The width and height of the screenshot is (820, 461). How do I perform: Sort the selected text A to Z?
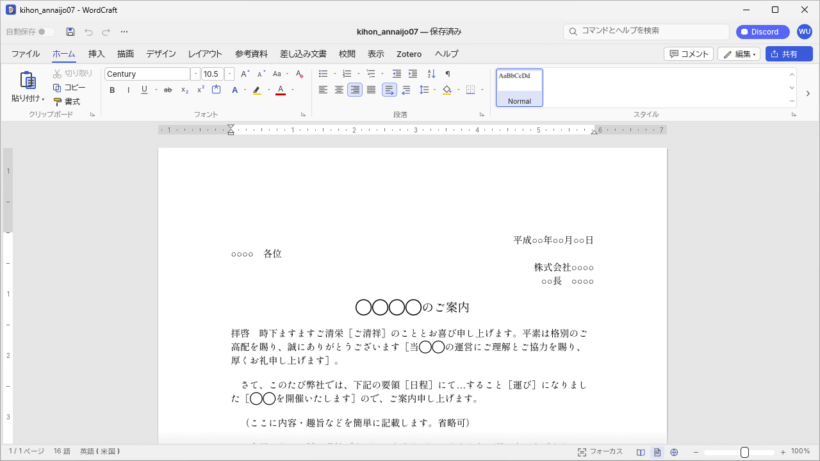click(431, 74)
